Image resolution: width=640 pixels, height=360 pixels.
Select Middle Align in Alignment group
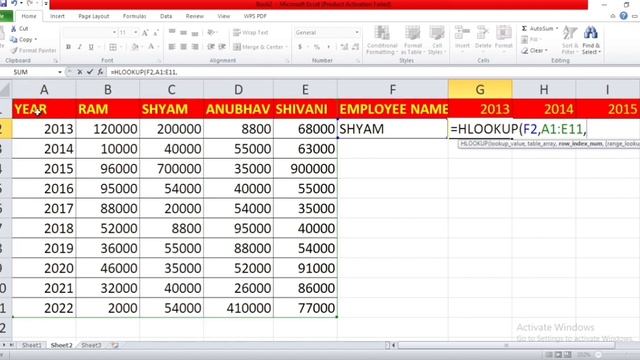183,32
